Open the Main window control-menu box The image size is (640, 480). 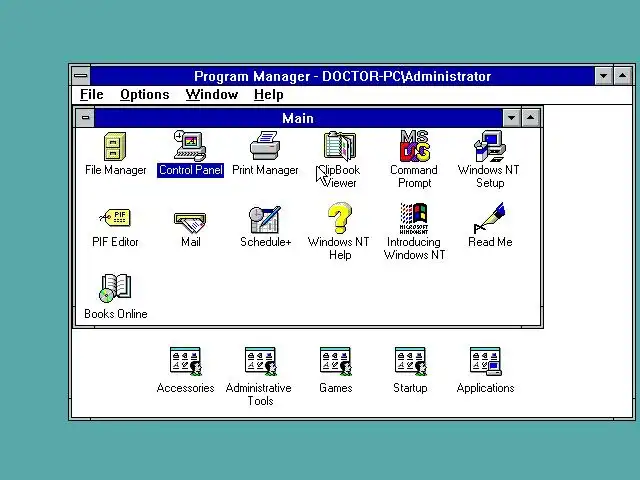coord(85,118)
